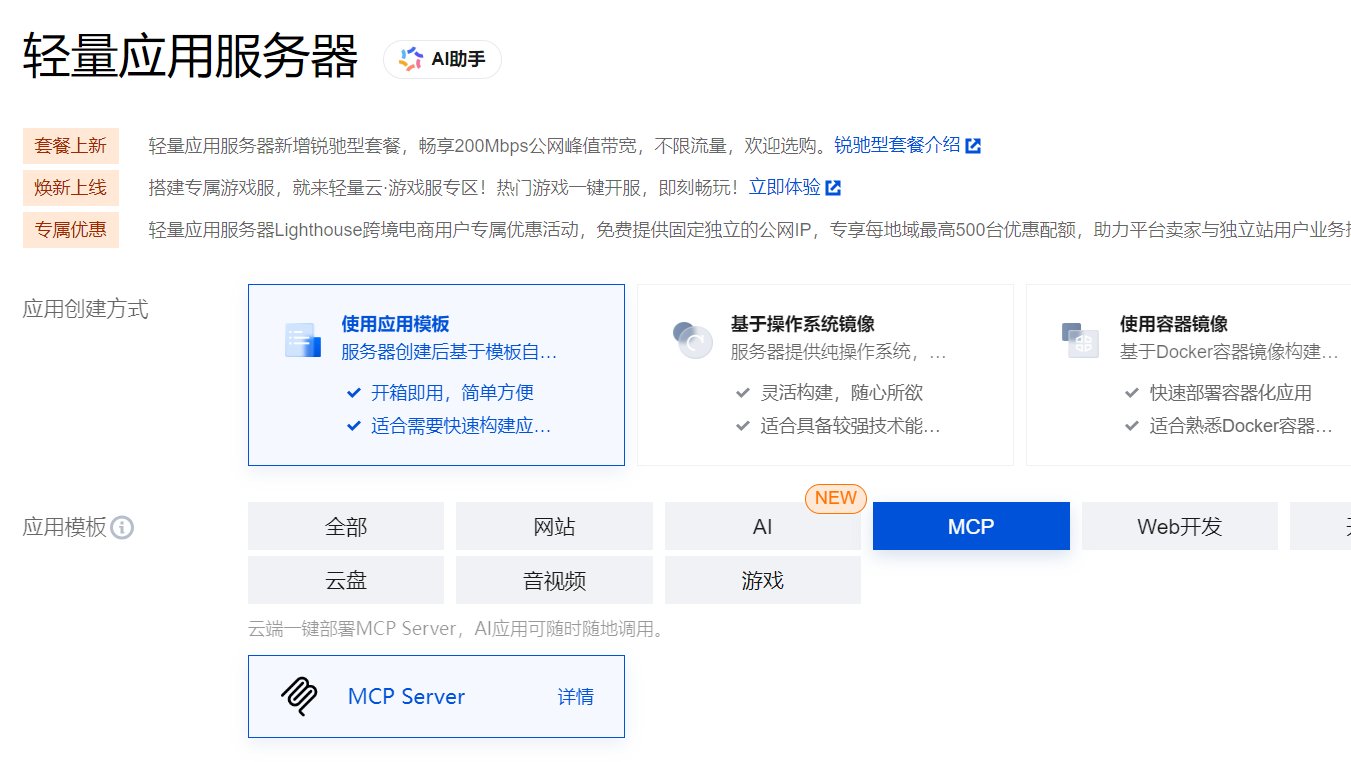Switch to the Web开发 template category
The height and width of the screenshot is (762, 1351).
(x=1180, y=526)
